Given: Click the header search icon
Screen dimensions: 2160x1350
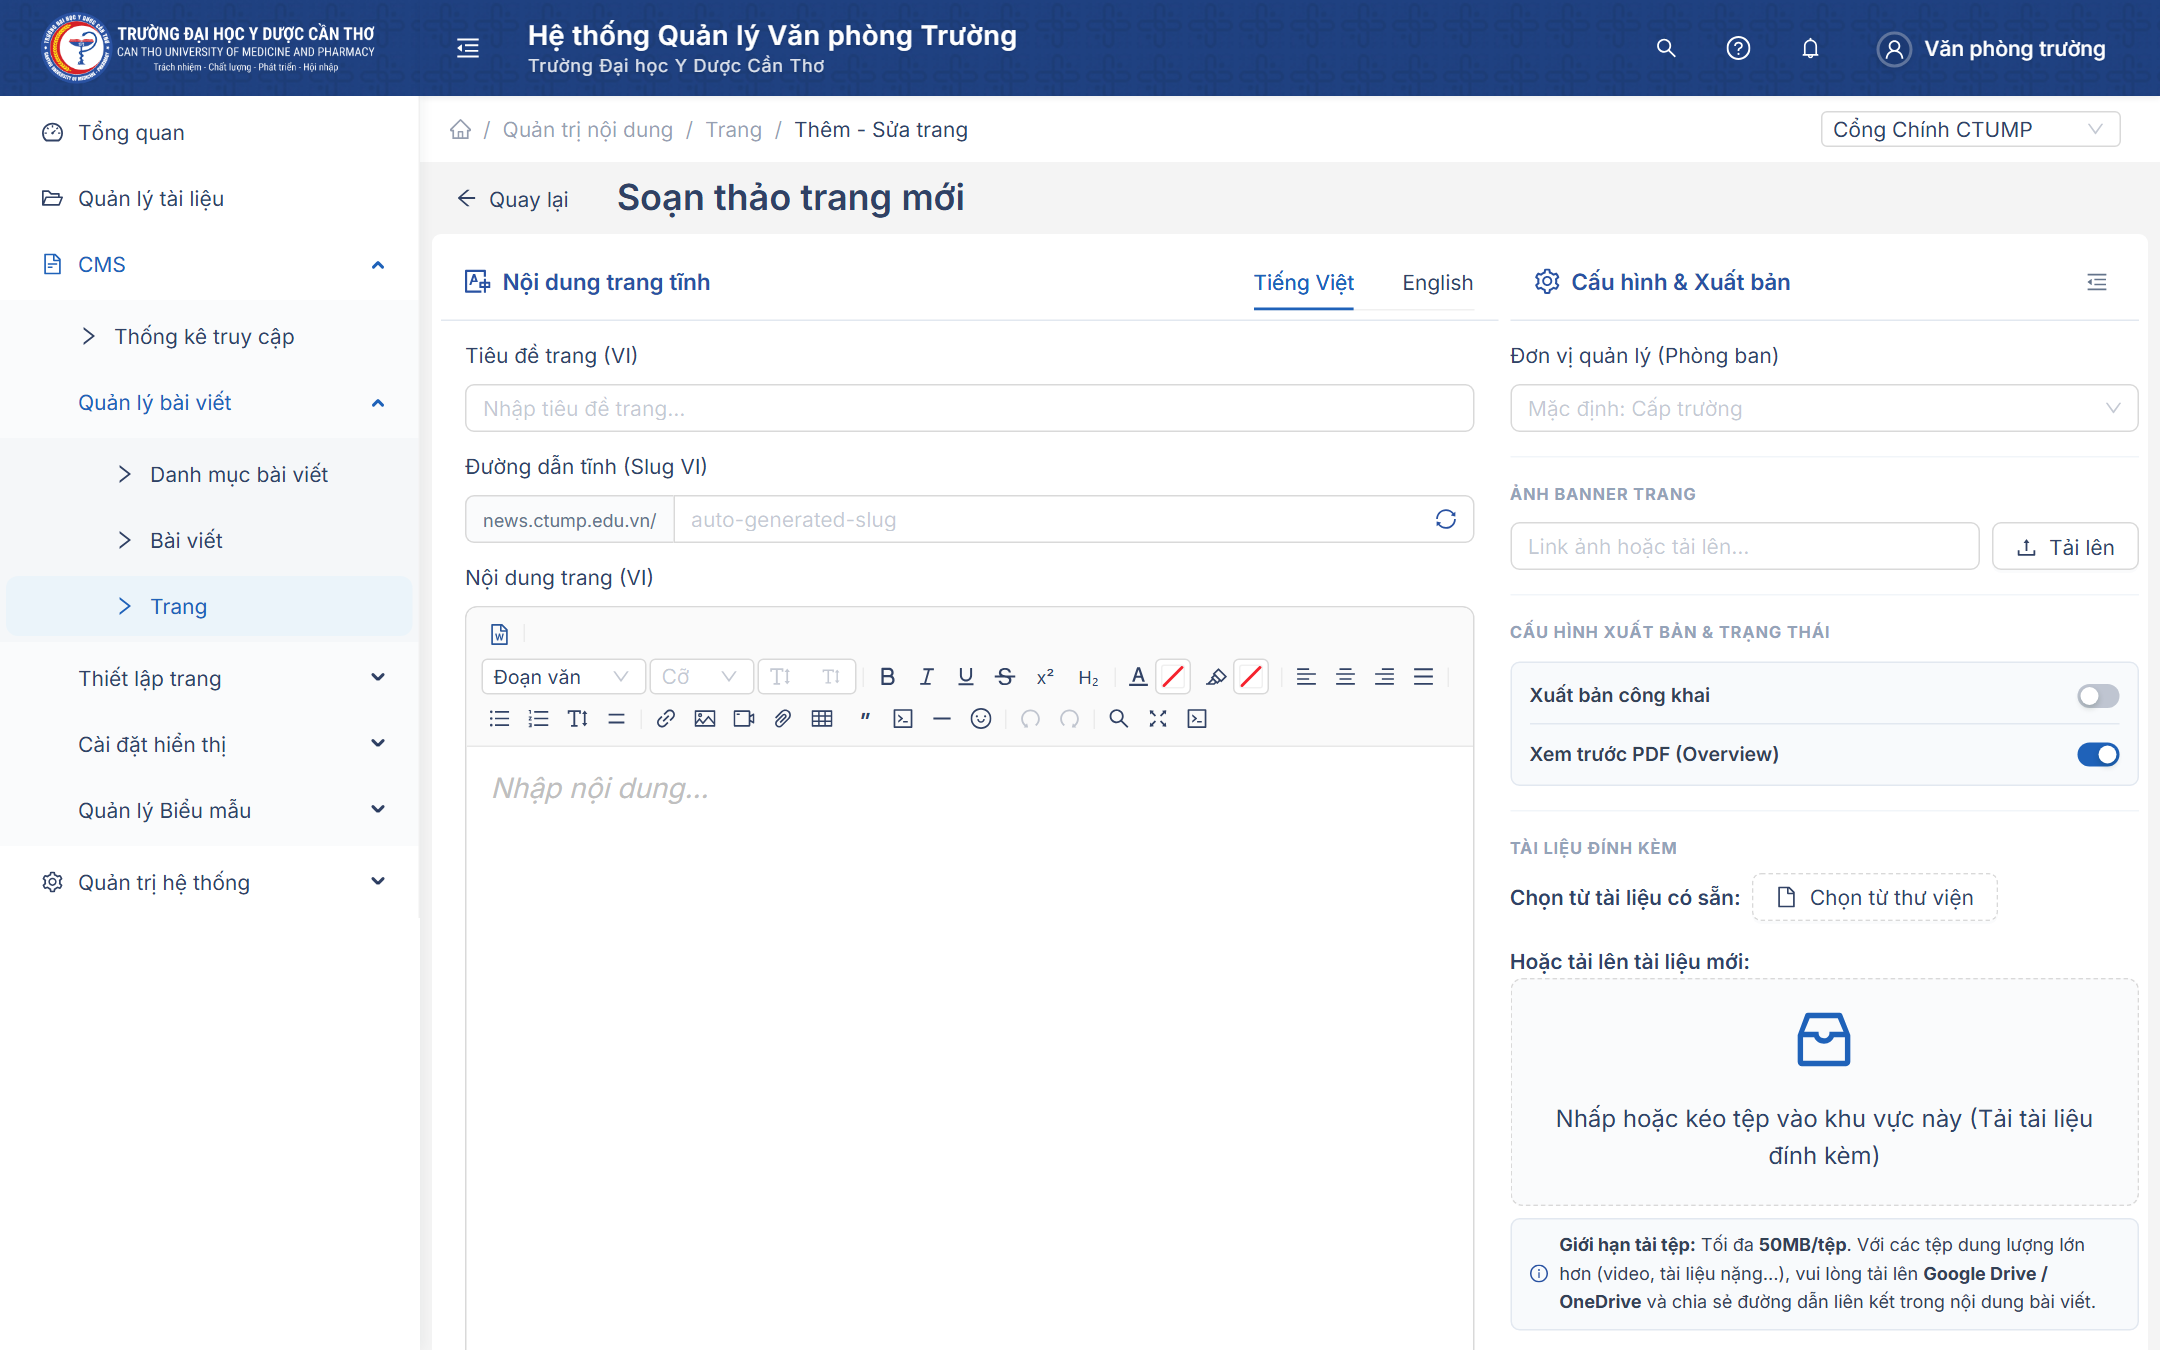Looking at the screenshot, I should (1666, 48).
